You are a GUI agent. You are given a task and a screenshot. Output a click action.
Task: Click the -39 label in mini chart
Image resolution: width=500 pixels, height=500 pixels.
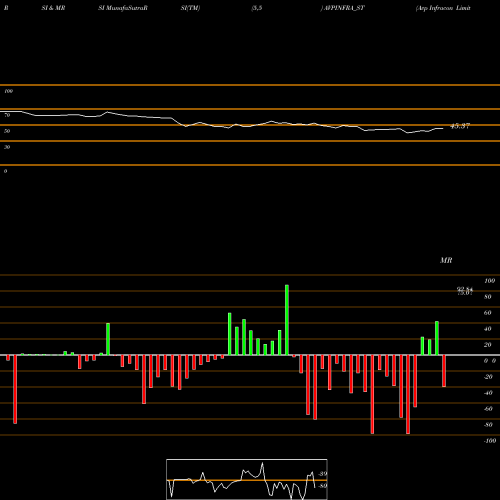pyautogui.click(x=322, y=474)
